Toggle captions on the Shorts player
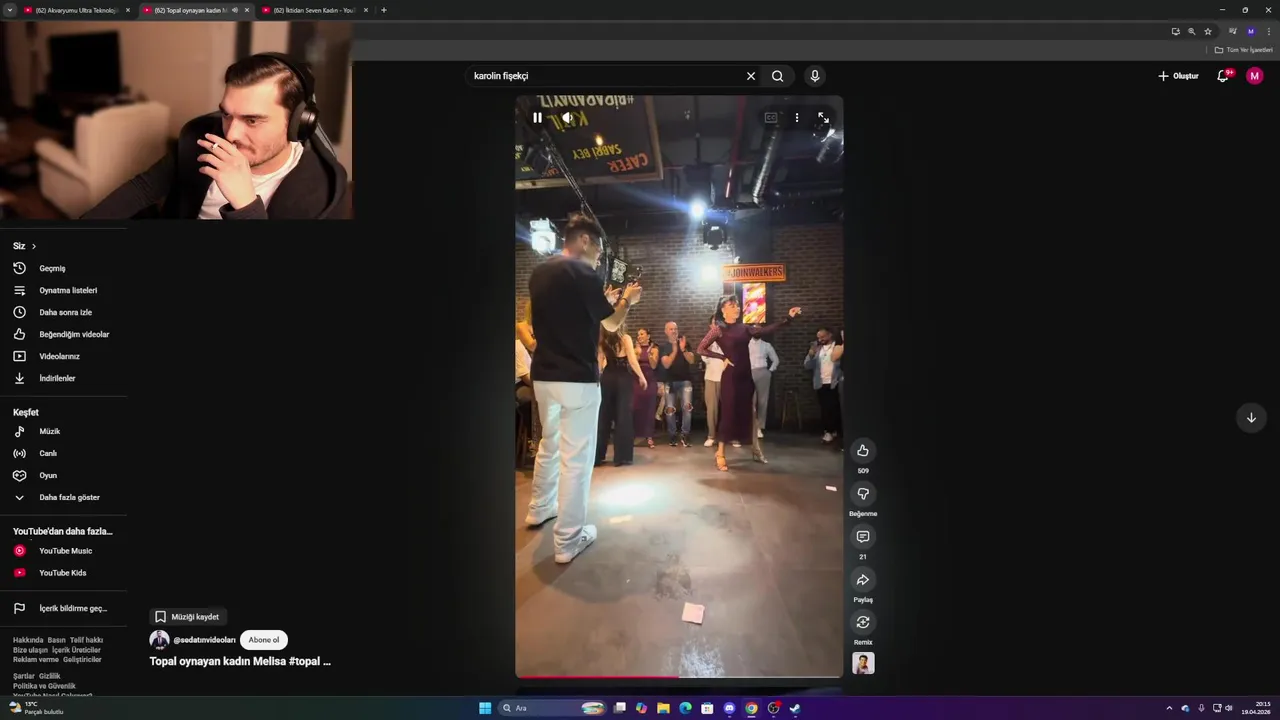 (771, 117)
